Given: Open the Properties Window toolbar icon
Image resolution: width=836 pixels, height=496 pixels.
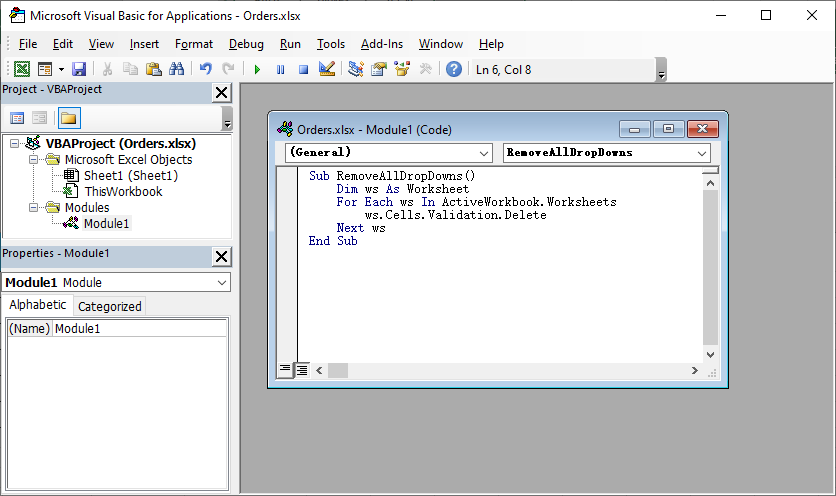Looking at the screenshot, I should pos(379,69).
